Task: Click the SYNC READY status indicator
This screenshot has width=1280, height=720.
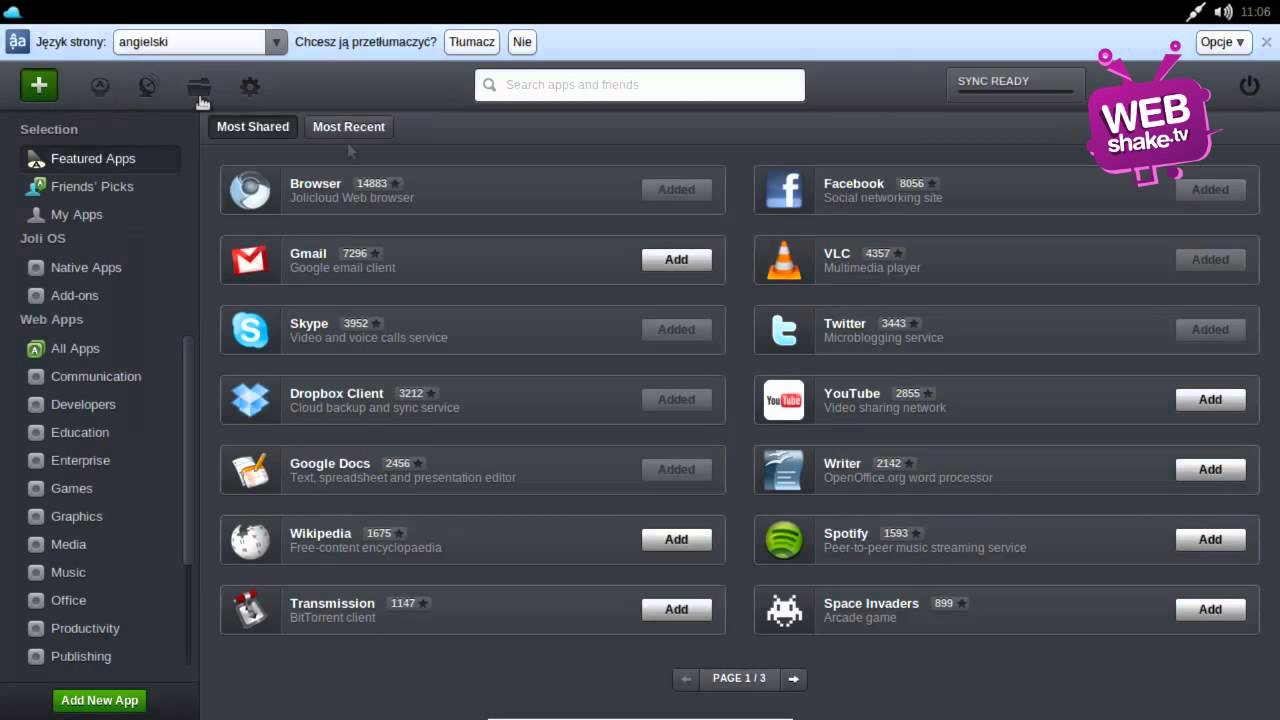Action: tap(1015, 84)
